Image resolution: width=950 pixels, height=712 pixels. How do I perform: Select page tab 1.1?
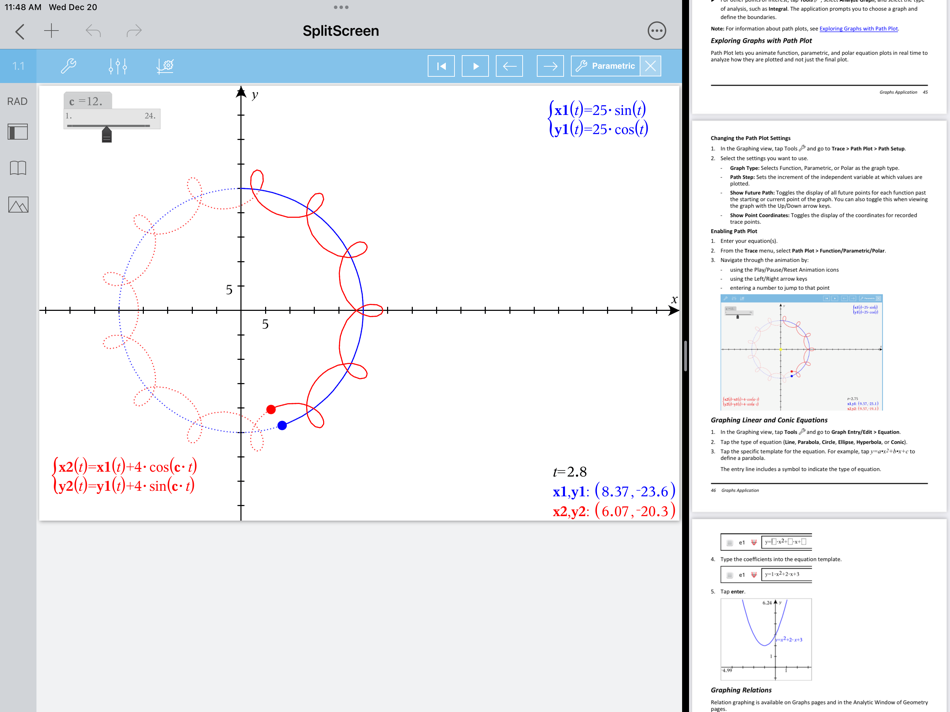[x=18, y=66]
